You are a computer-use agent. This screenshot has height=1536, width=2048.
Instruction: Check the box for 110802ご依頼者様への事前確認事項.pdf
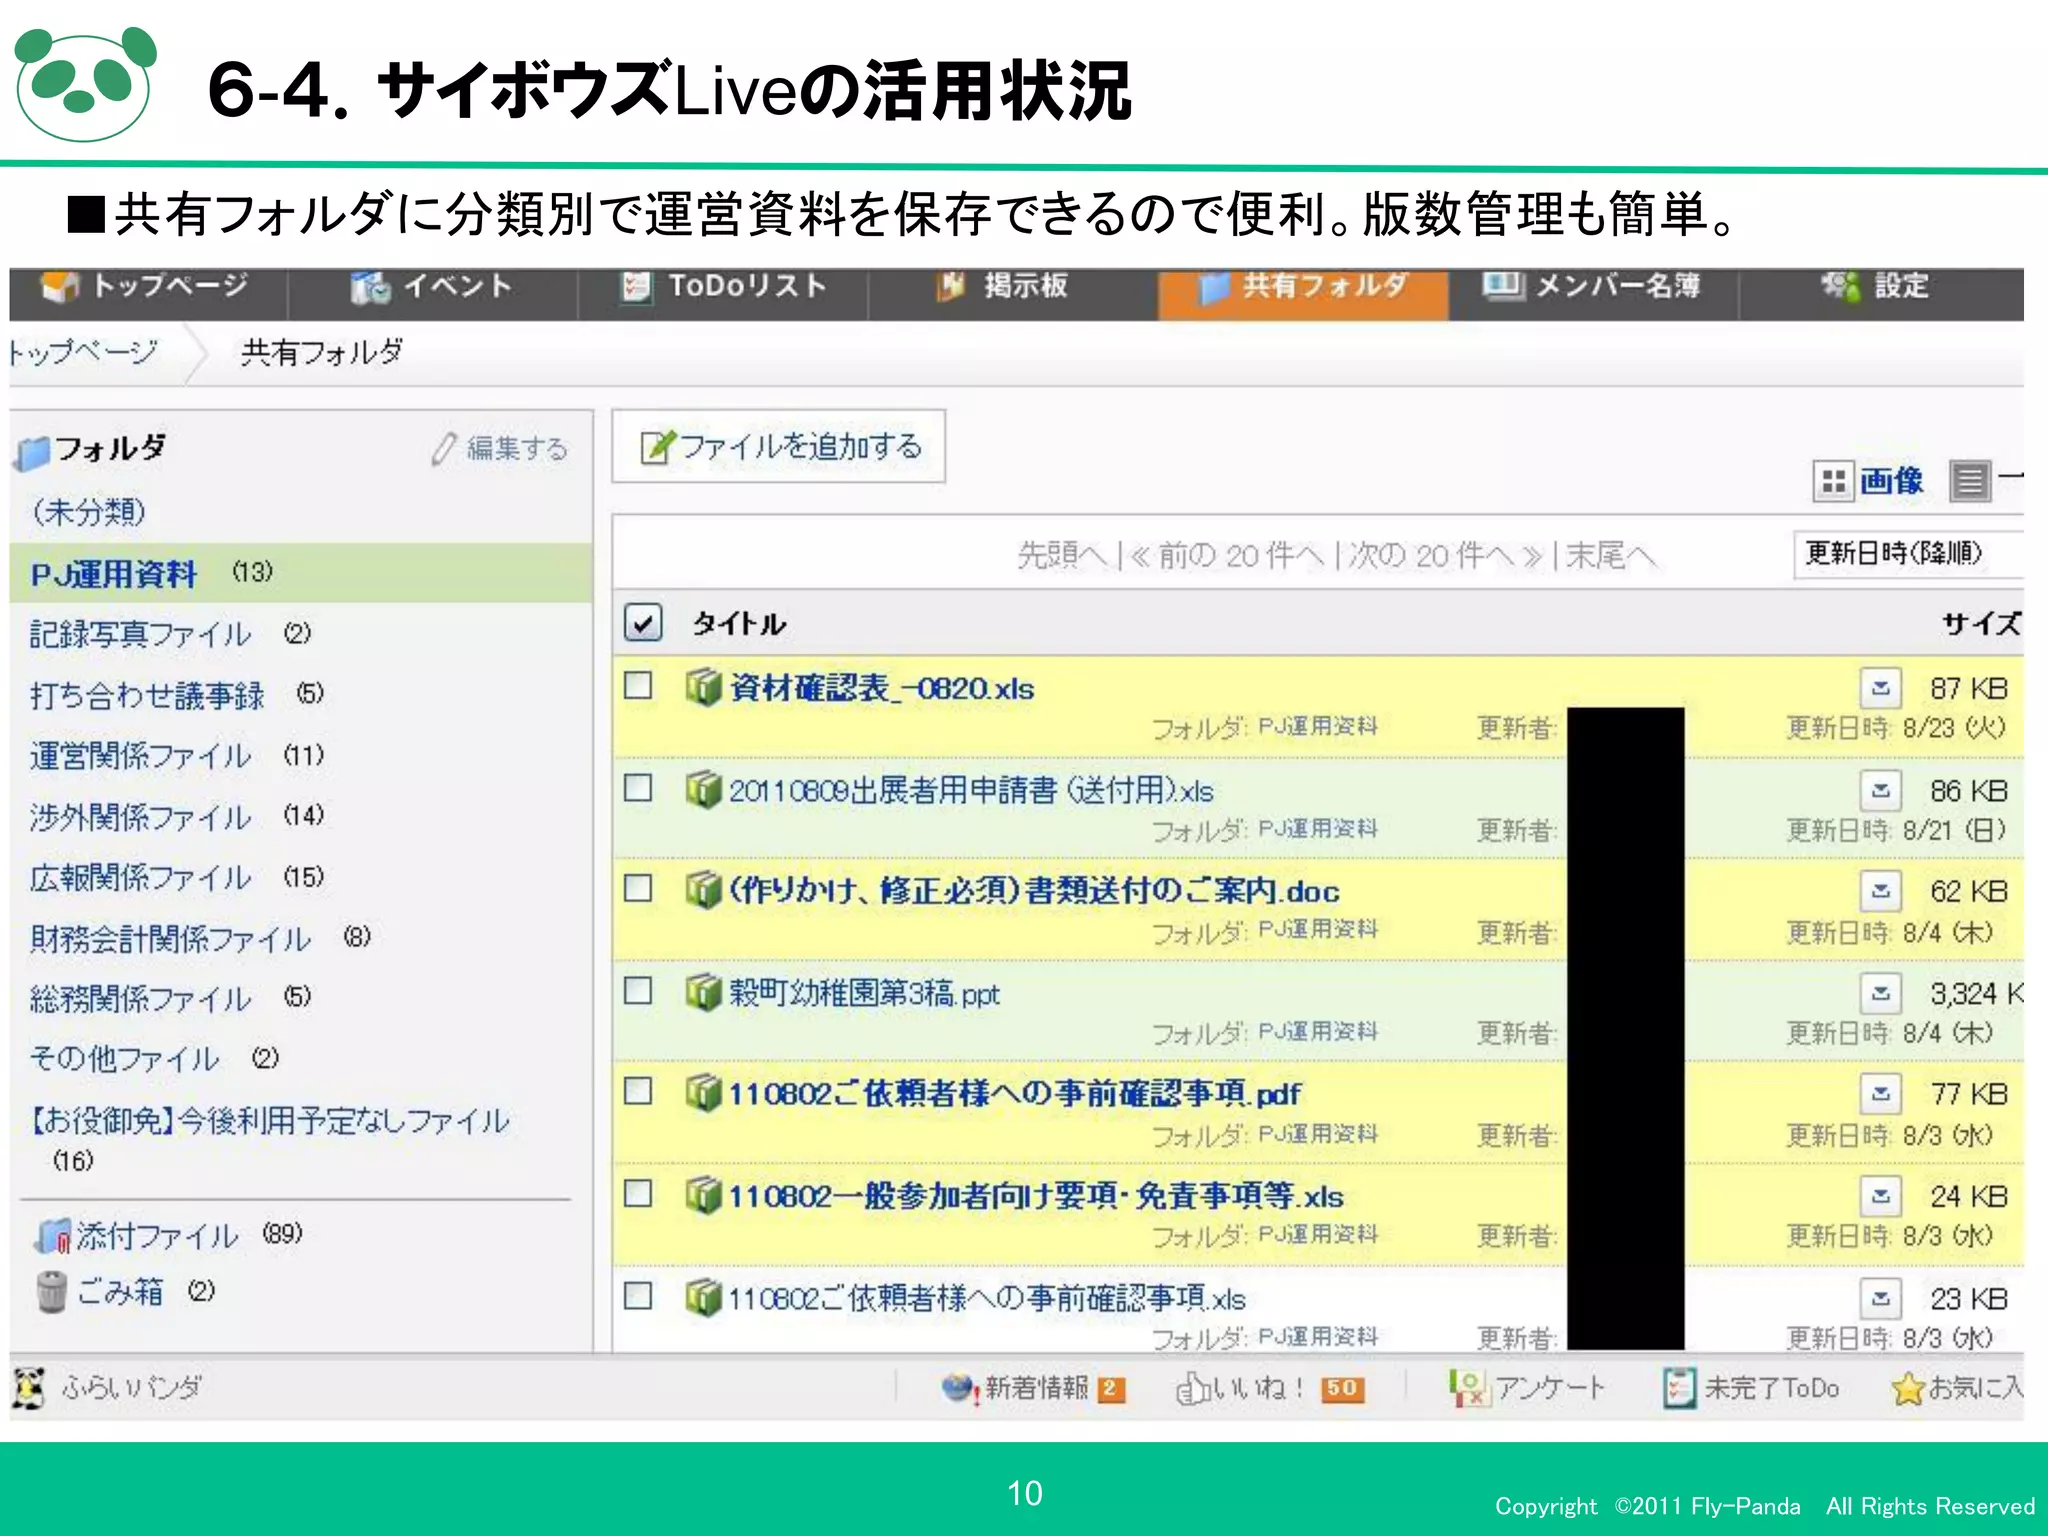tap(638, 1090)
